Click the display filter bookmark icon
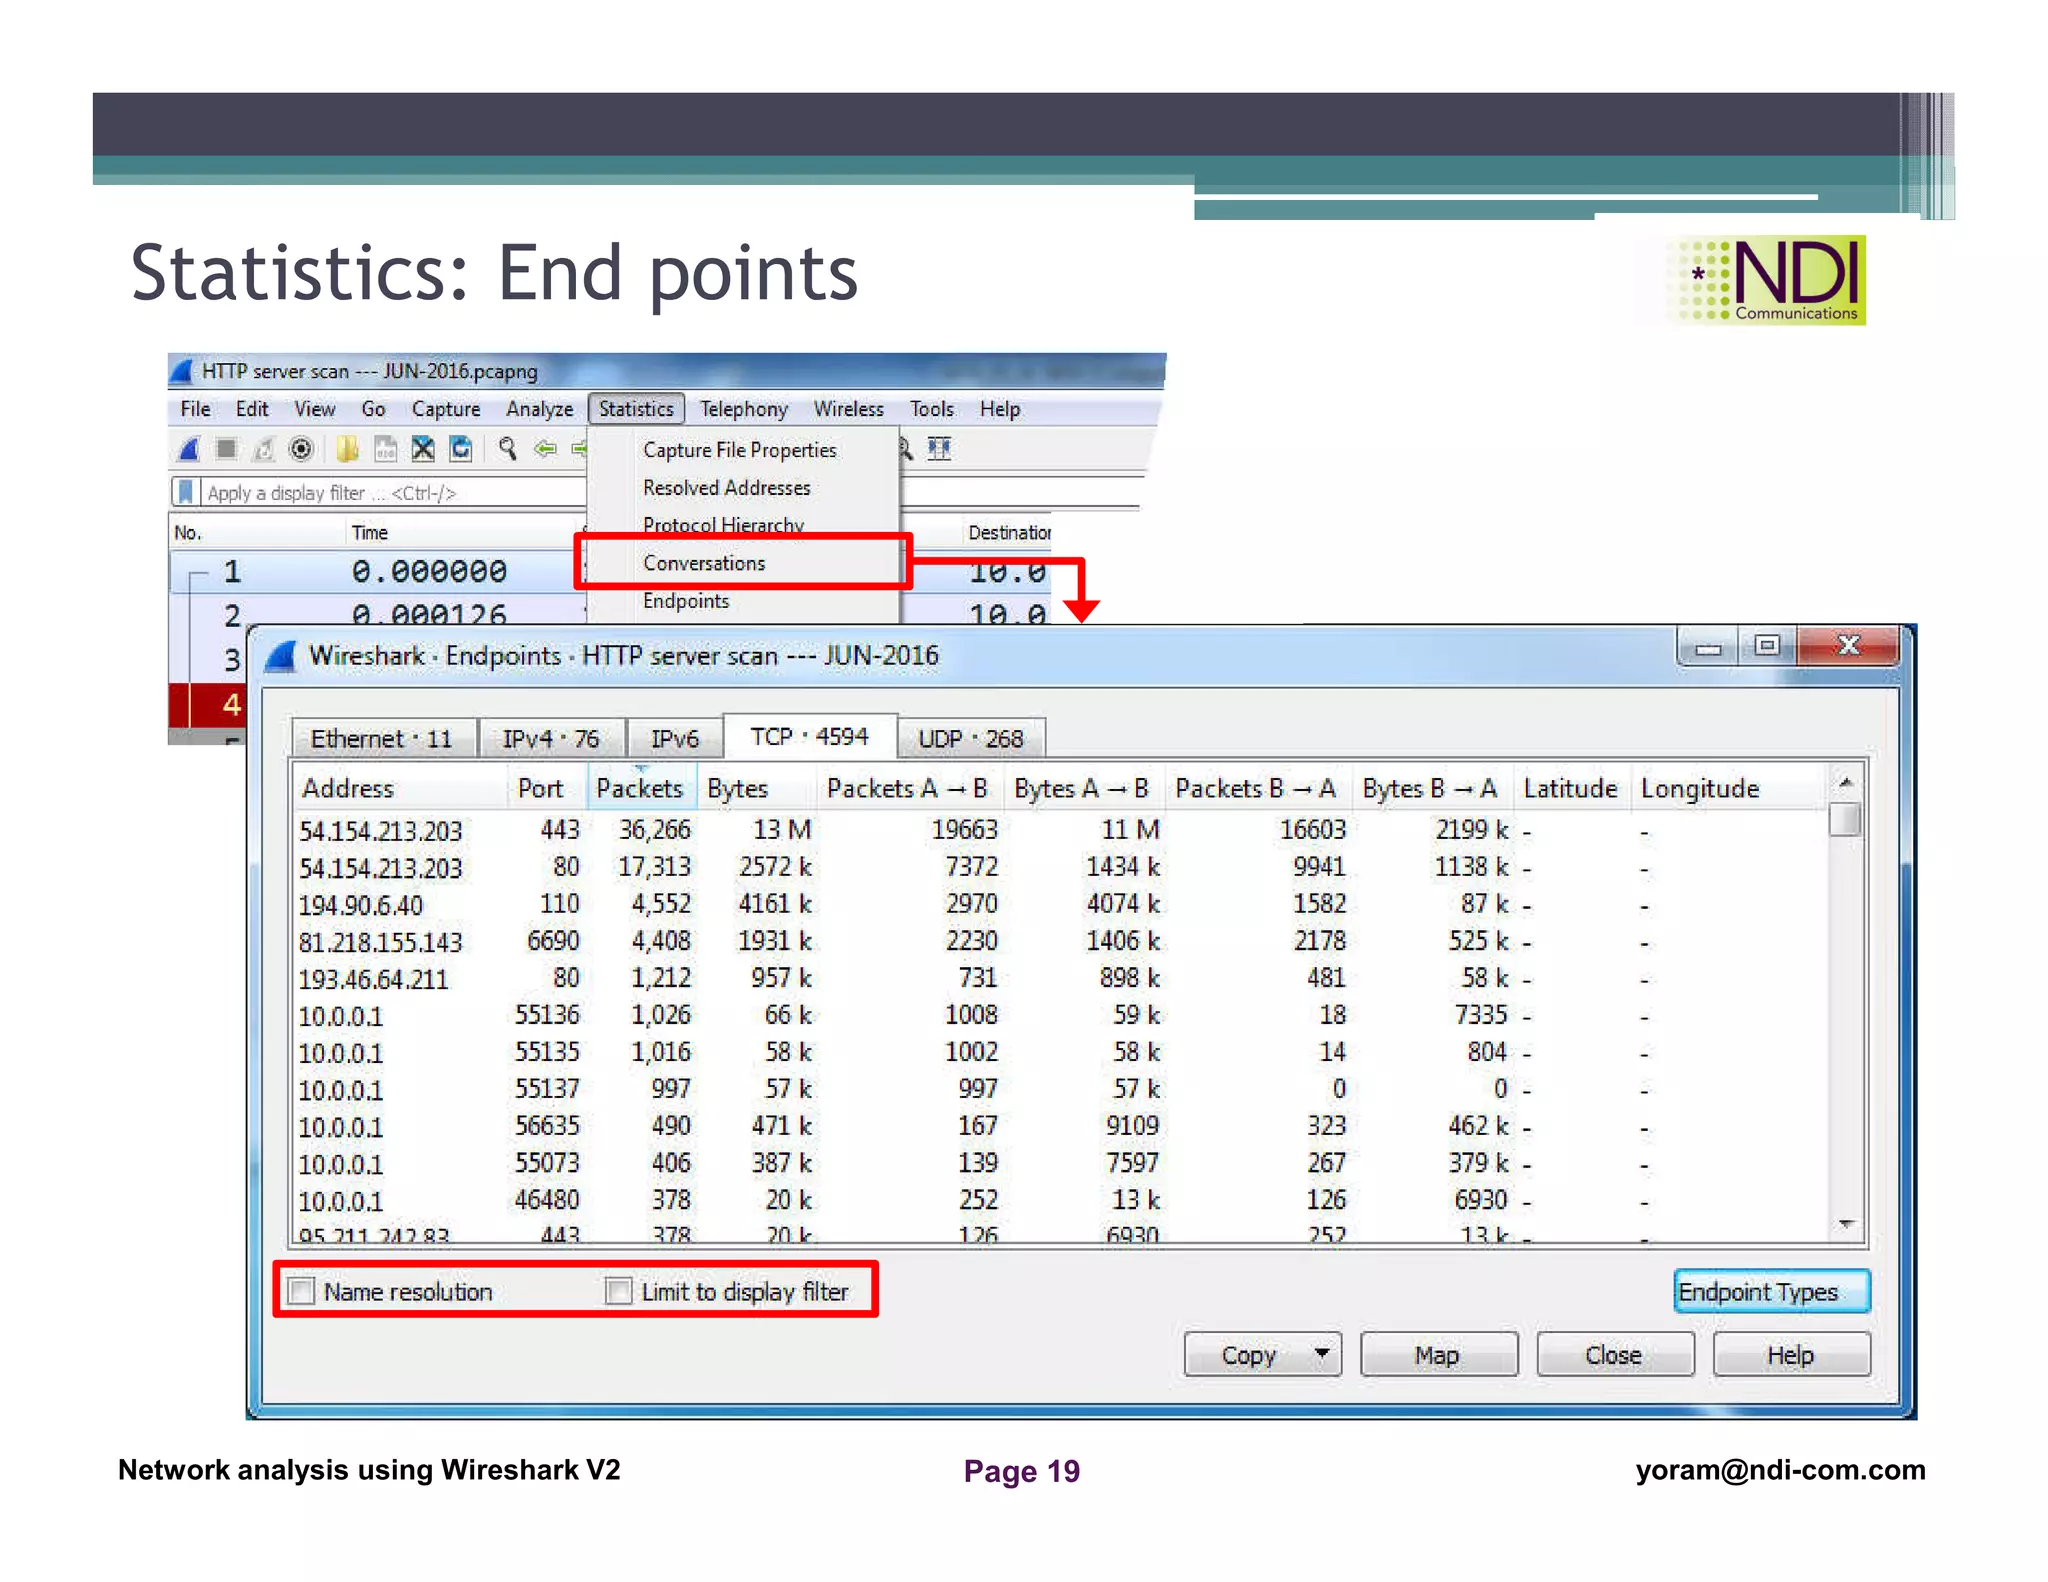2048x1582 pixels. pos(185,492)
